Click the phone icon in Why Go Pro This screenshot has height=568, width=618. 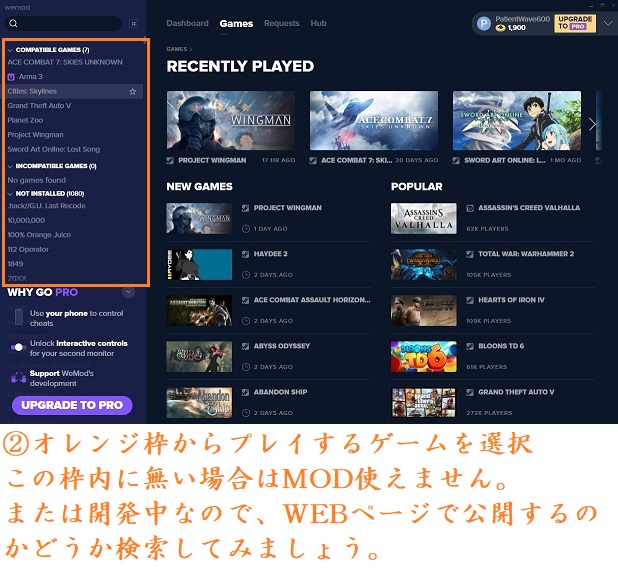pos(19,317)
